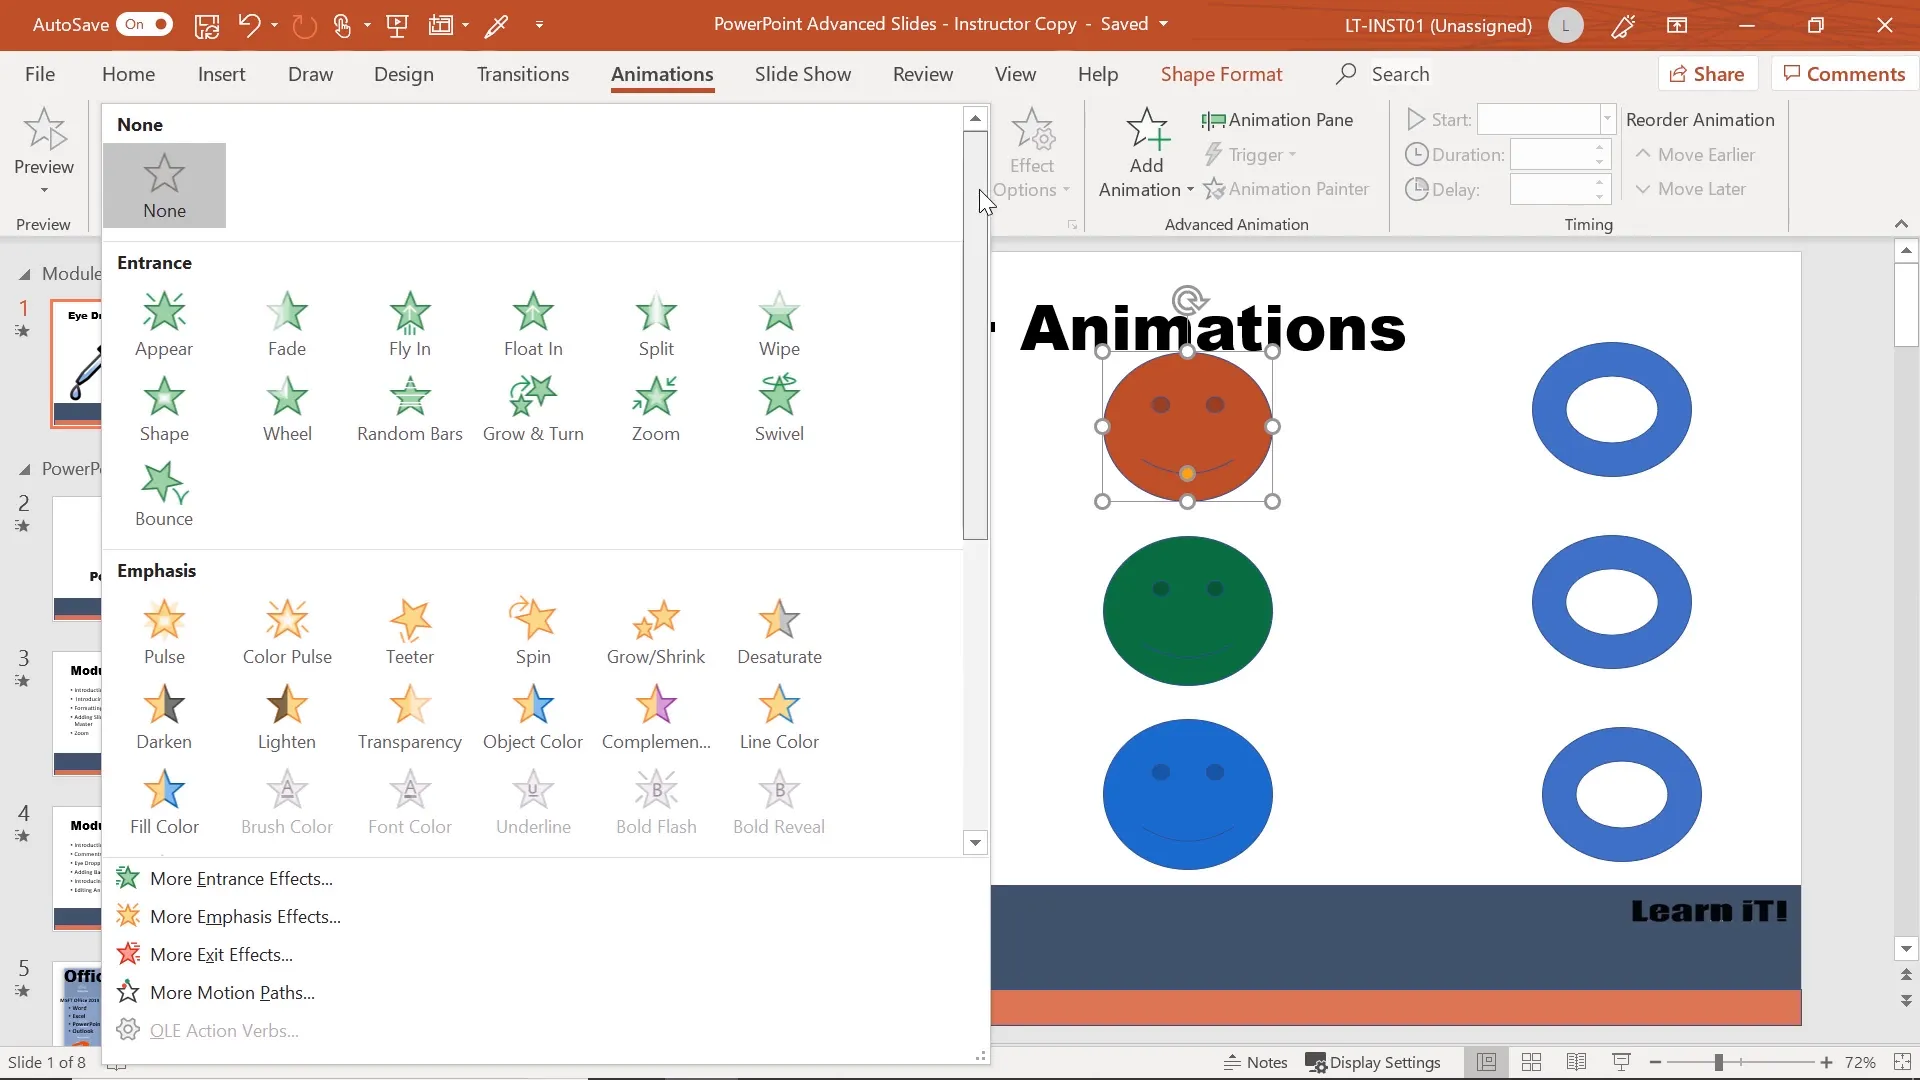
Task: Apply the Darken emphasis effect
Action: pos(164,718)
